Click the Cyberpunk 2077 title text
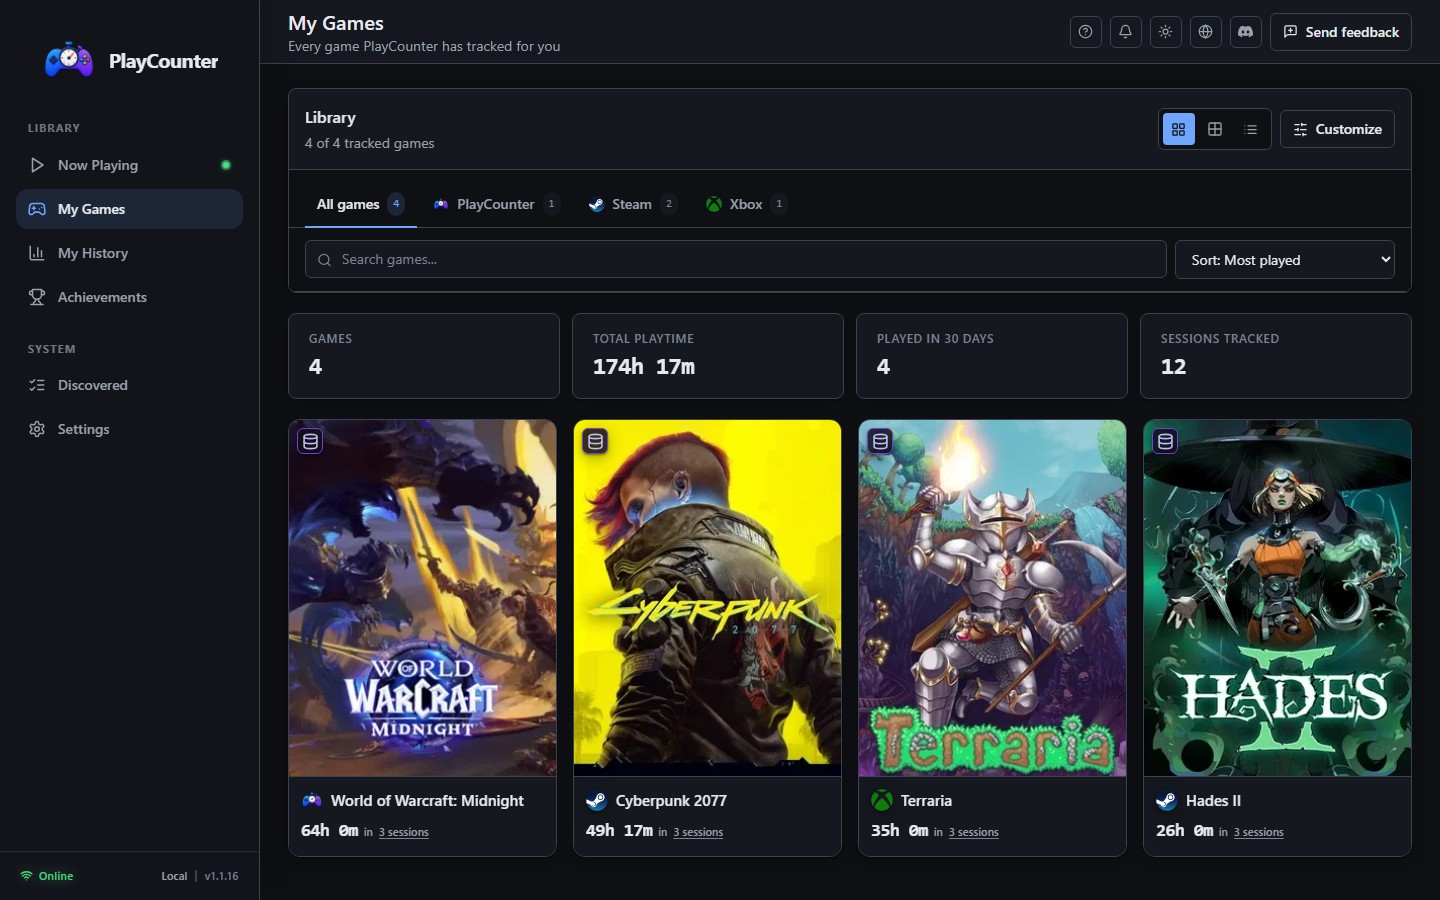The width and height of the screenshot is (1440, 900). [671, 801]
